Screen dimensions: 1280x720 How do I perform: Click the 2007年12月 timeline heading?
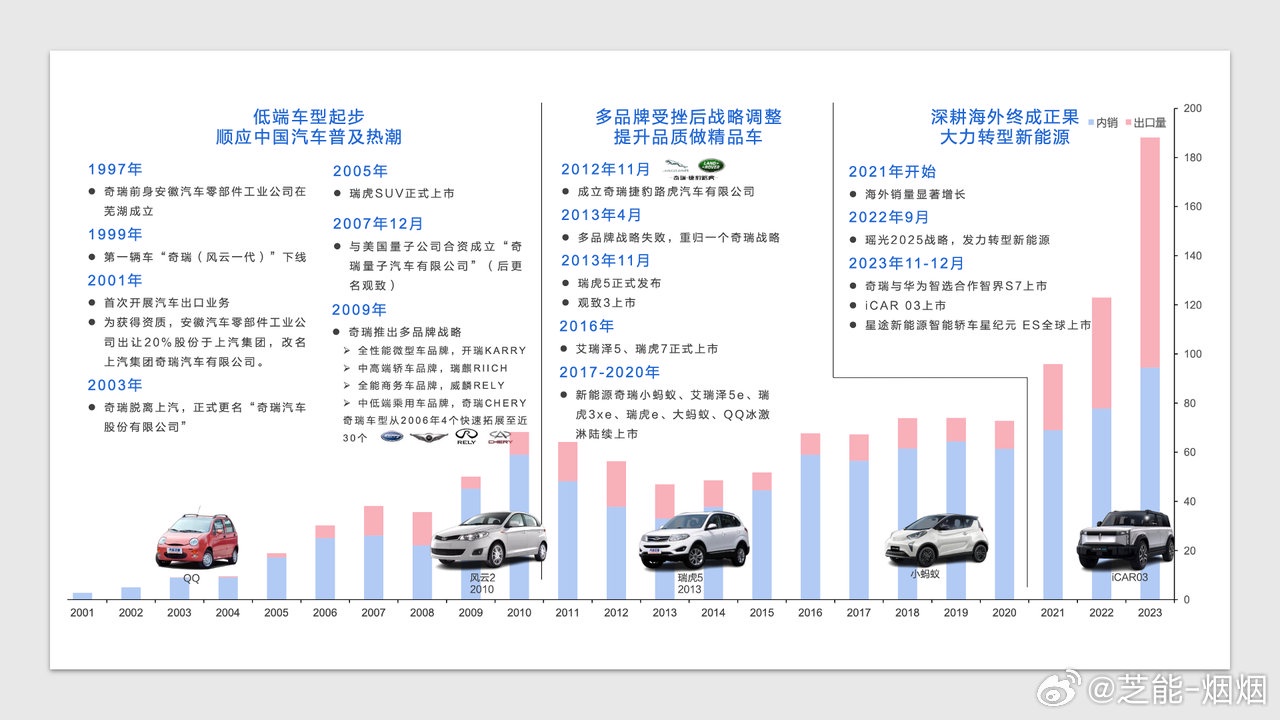pos(378,223)
